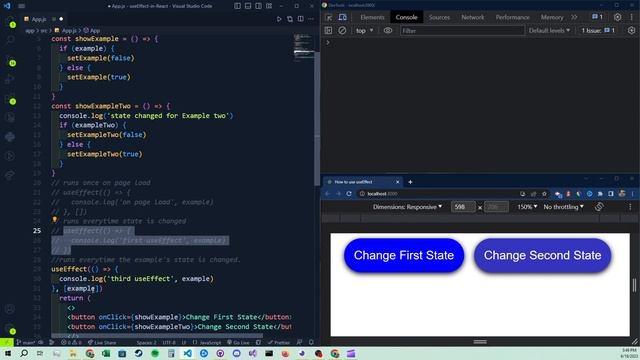Open the Memory tab
Screen dimensions: 640x360
551,17
